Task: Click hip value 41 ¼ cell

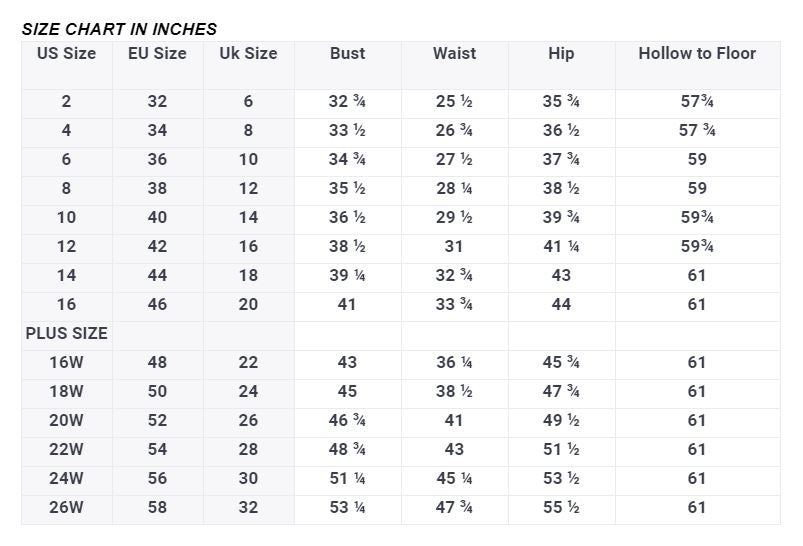Action: pos(561,247)
